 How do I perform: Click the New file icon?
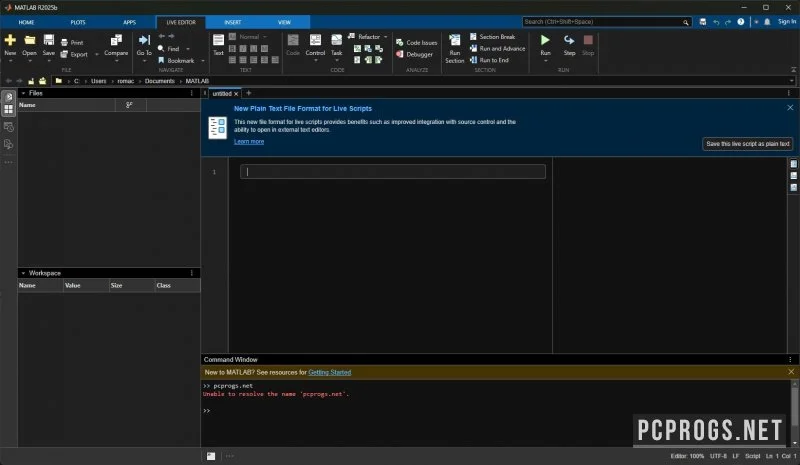point(10,40)
